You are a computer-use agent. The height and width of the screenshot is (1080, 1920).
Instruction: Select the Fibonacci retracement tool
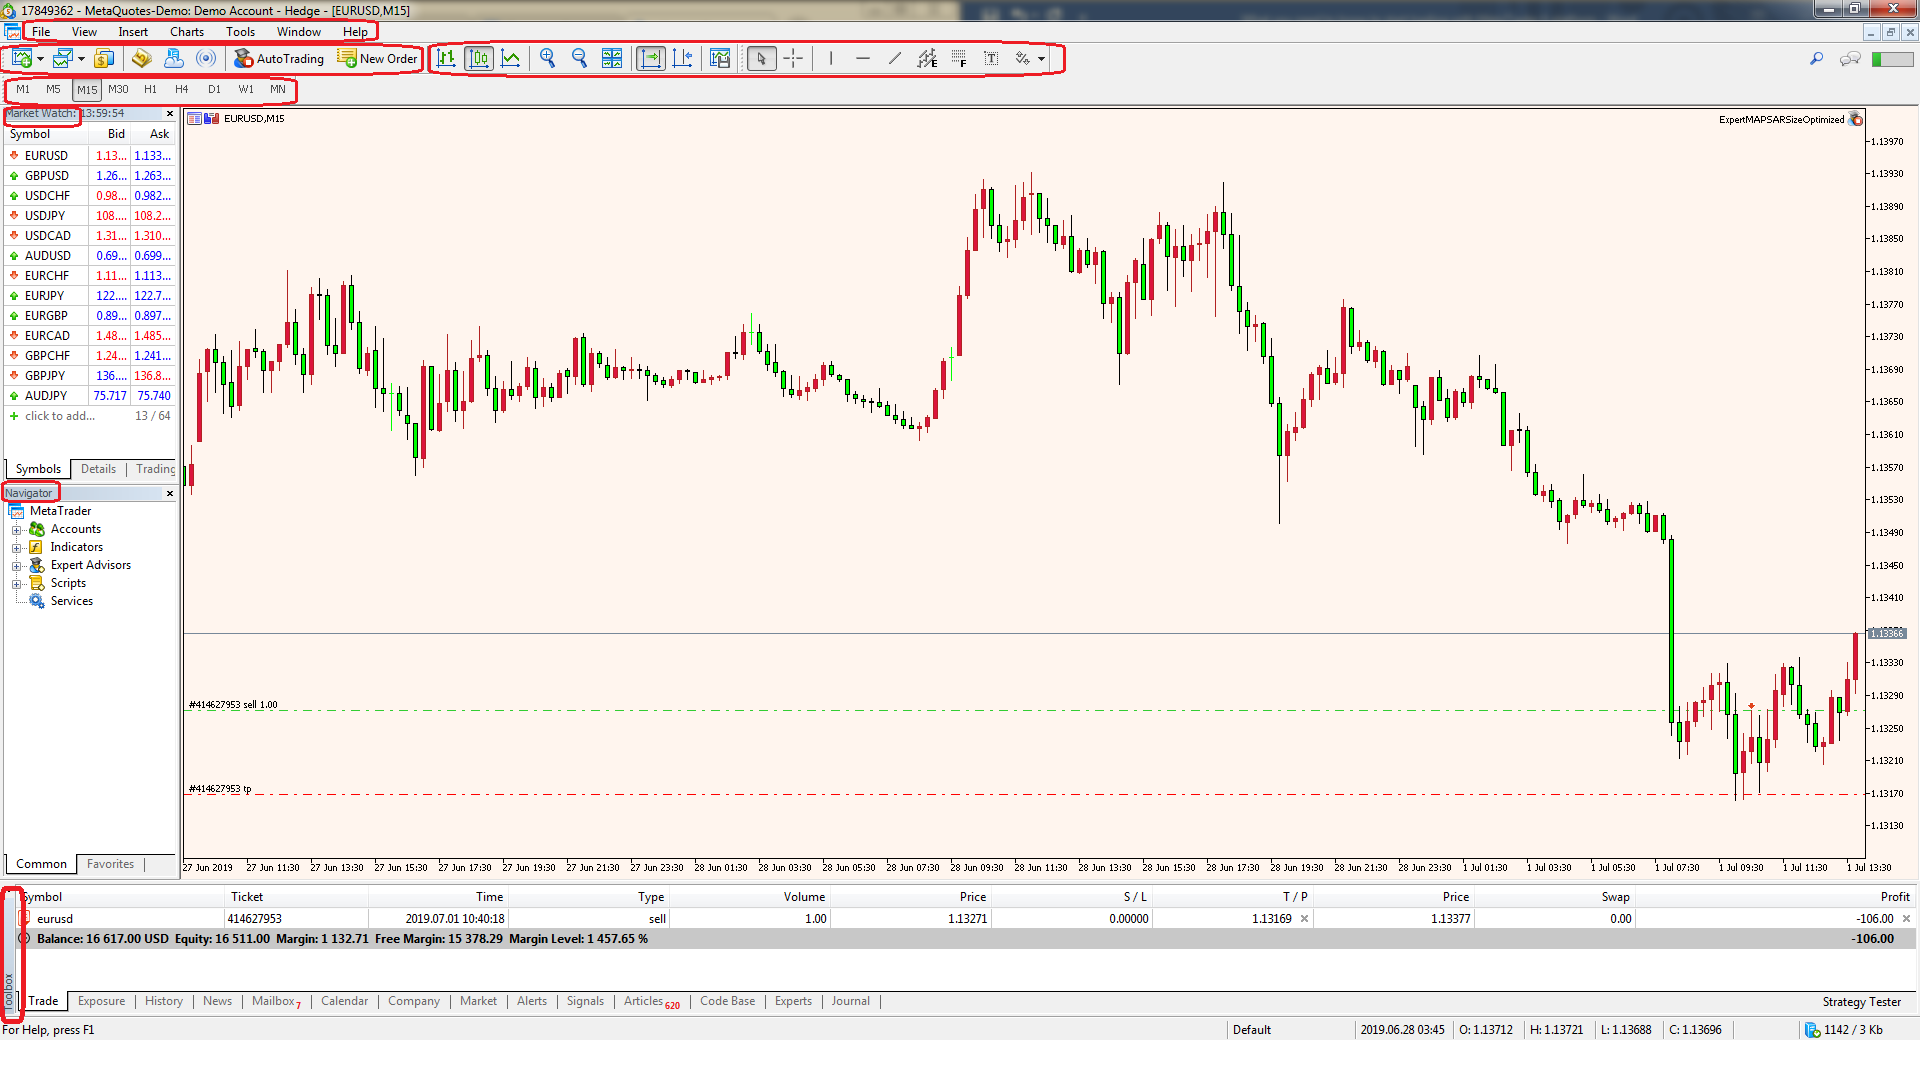(959, 59)
